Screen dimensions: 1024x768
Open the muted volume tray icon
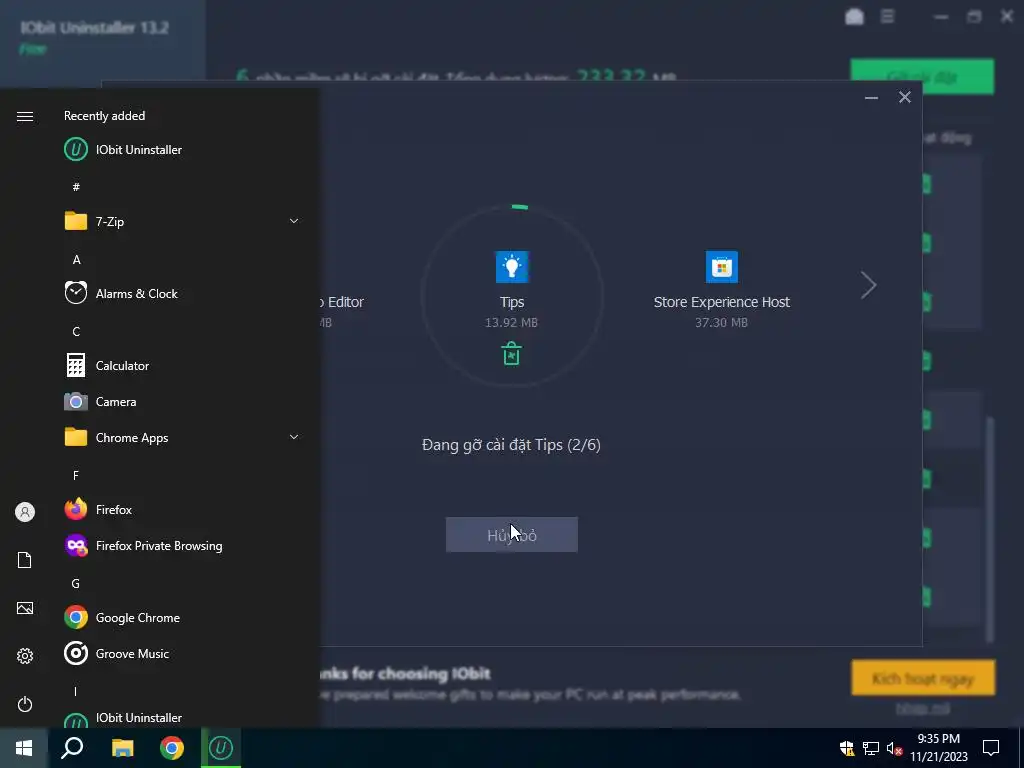[x=895, y=748]
